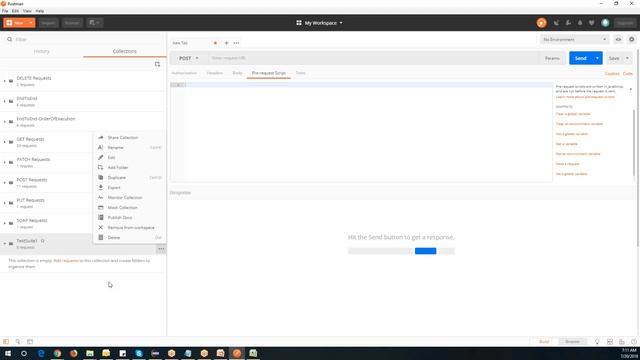Choose Rename from context menu
This screenshot has width=640, height=360.
click(130, 147)
